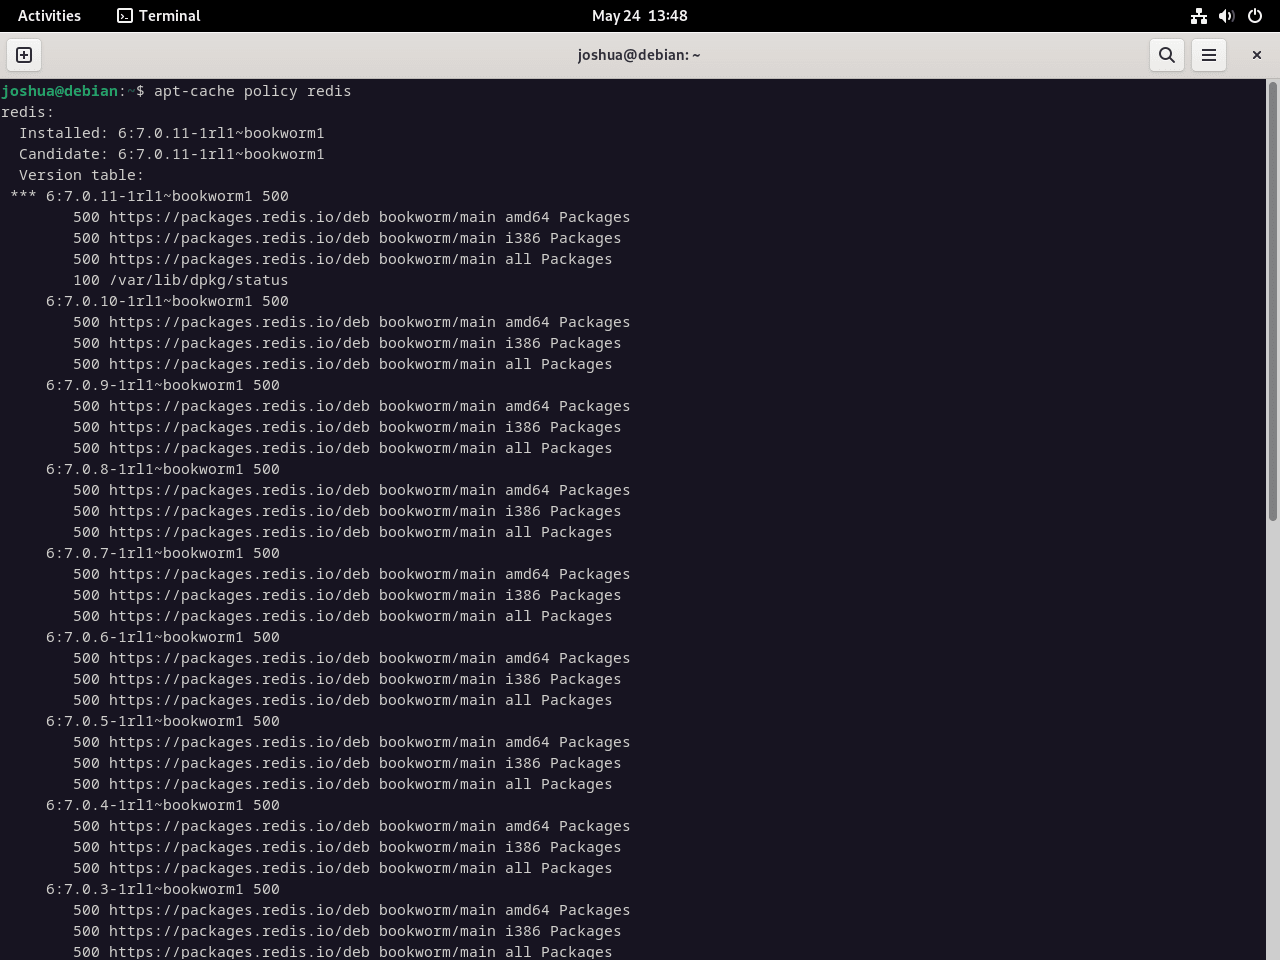Click the network status indicator
The width and height of the screenshot is (1280, 960).
click(1198, 15)
